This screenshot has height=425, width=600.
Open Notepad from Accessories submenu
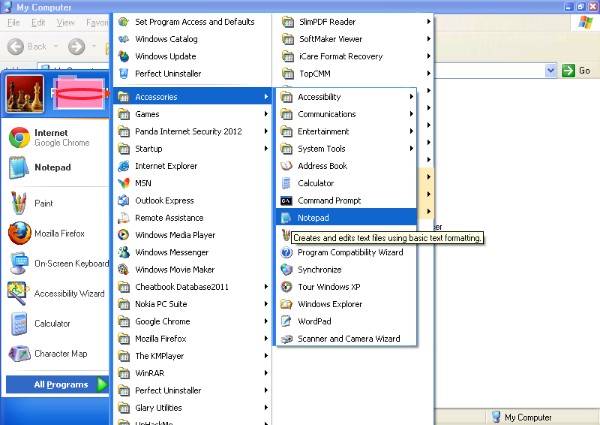click(x=346, y=218)
